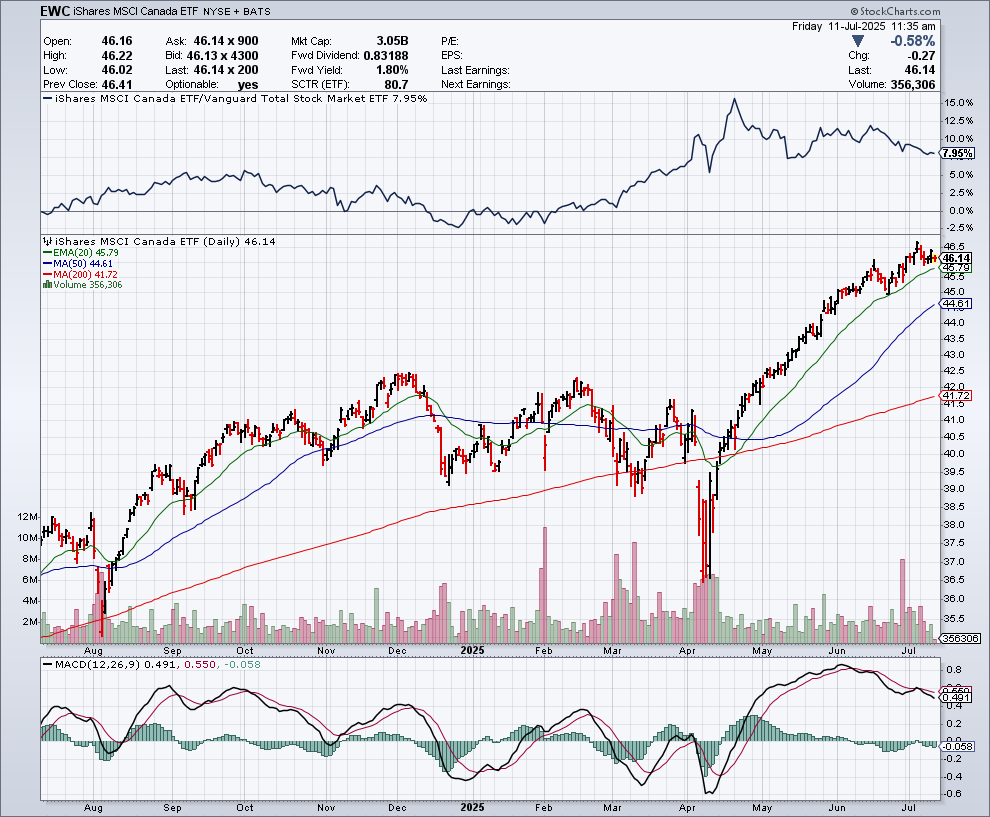Click the 'MA(200) 41.72' legend entry
The height and width of the screenshot is (817, 990).
click(85, 275)
